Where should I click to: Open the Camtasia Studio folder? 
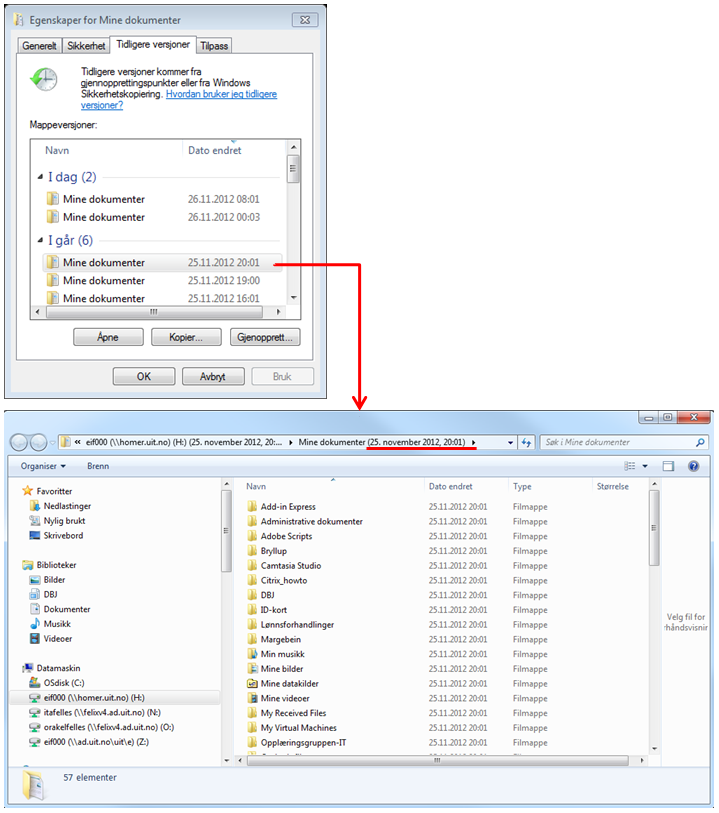pos(290,566)
